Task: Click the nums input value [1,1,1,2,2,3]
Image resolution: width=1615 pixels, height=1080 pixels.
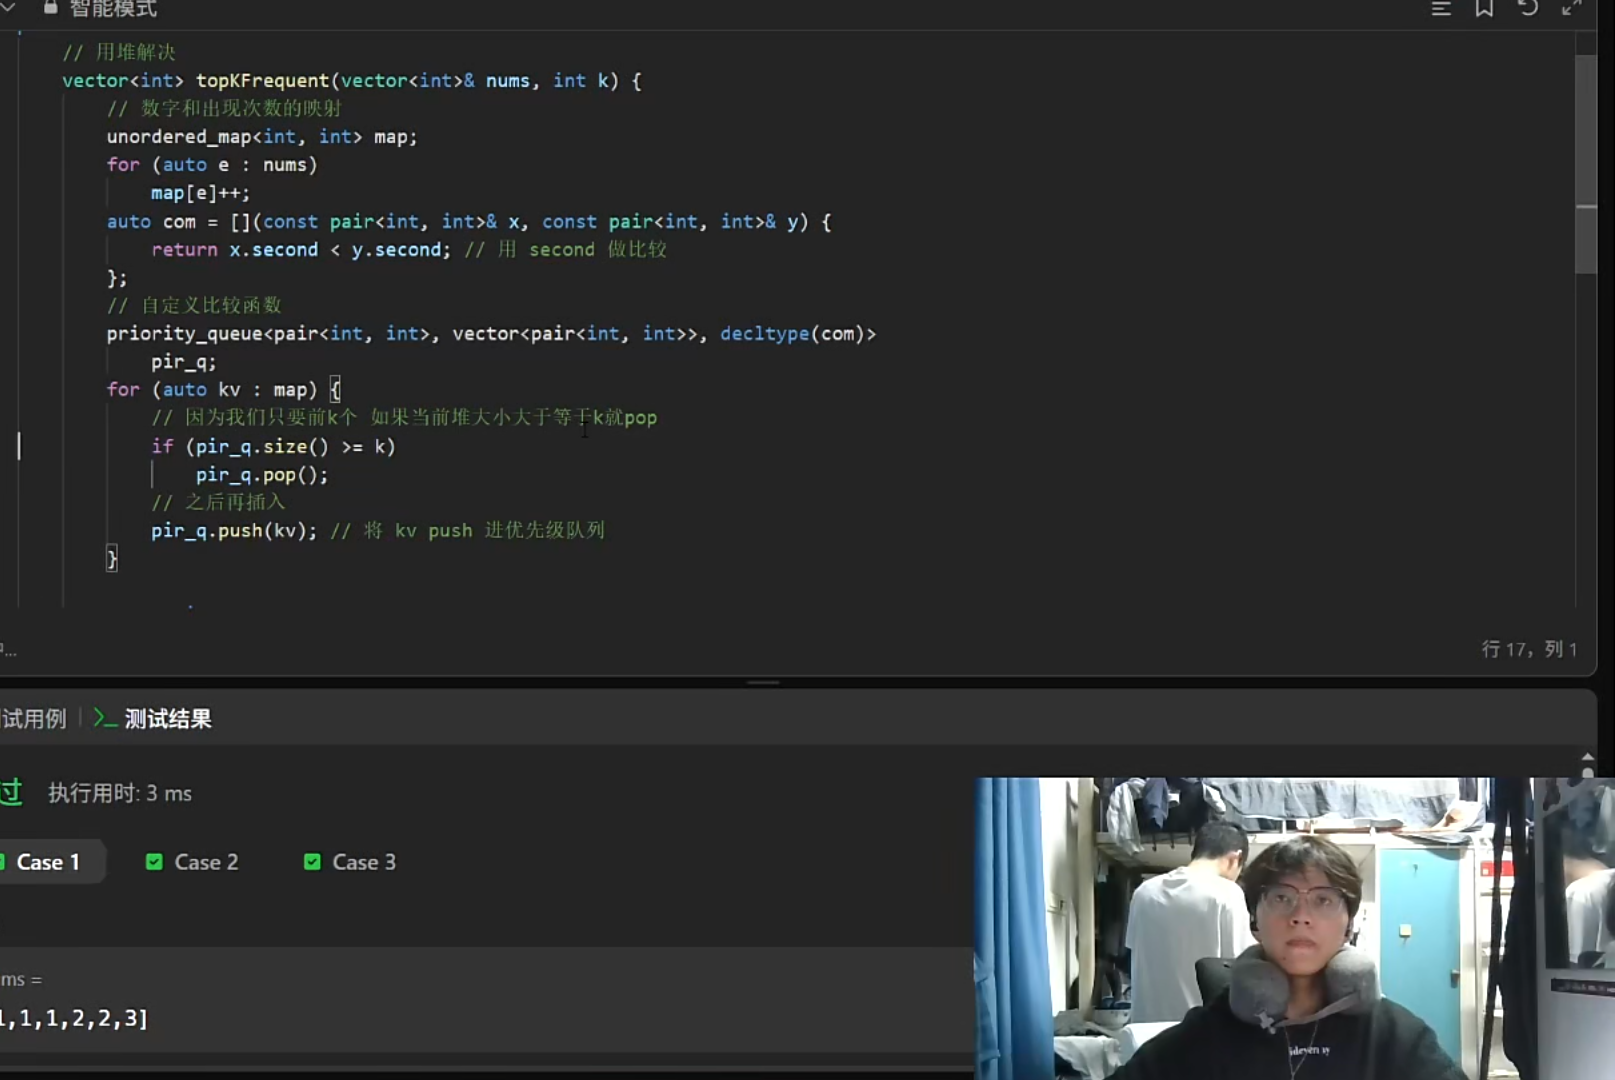Action: coord(74,1019)
